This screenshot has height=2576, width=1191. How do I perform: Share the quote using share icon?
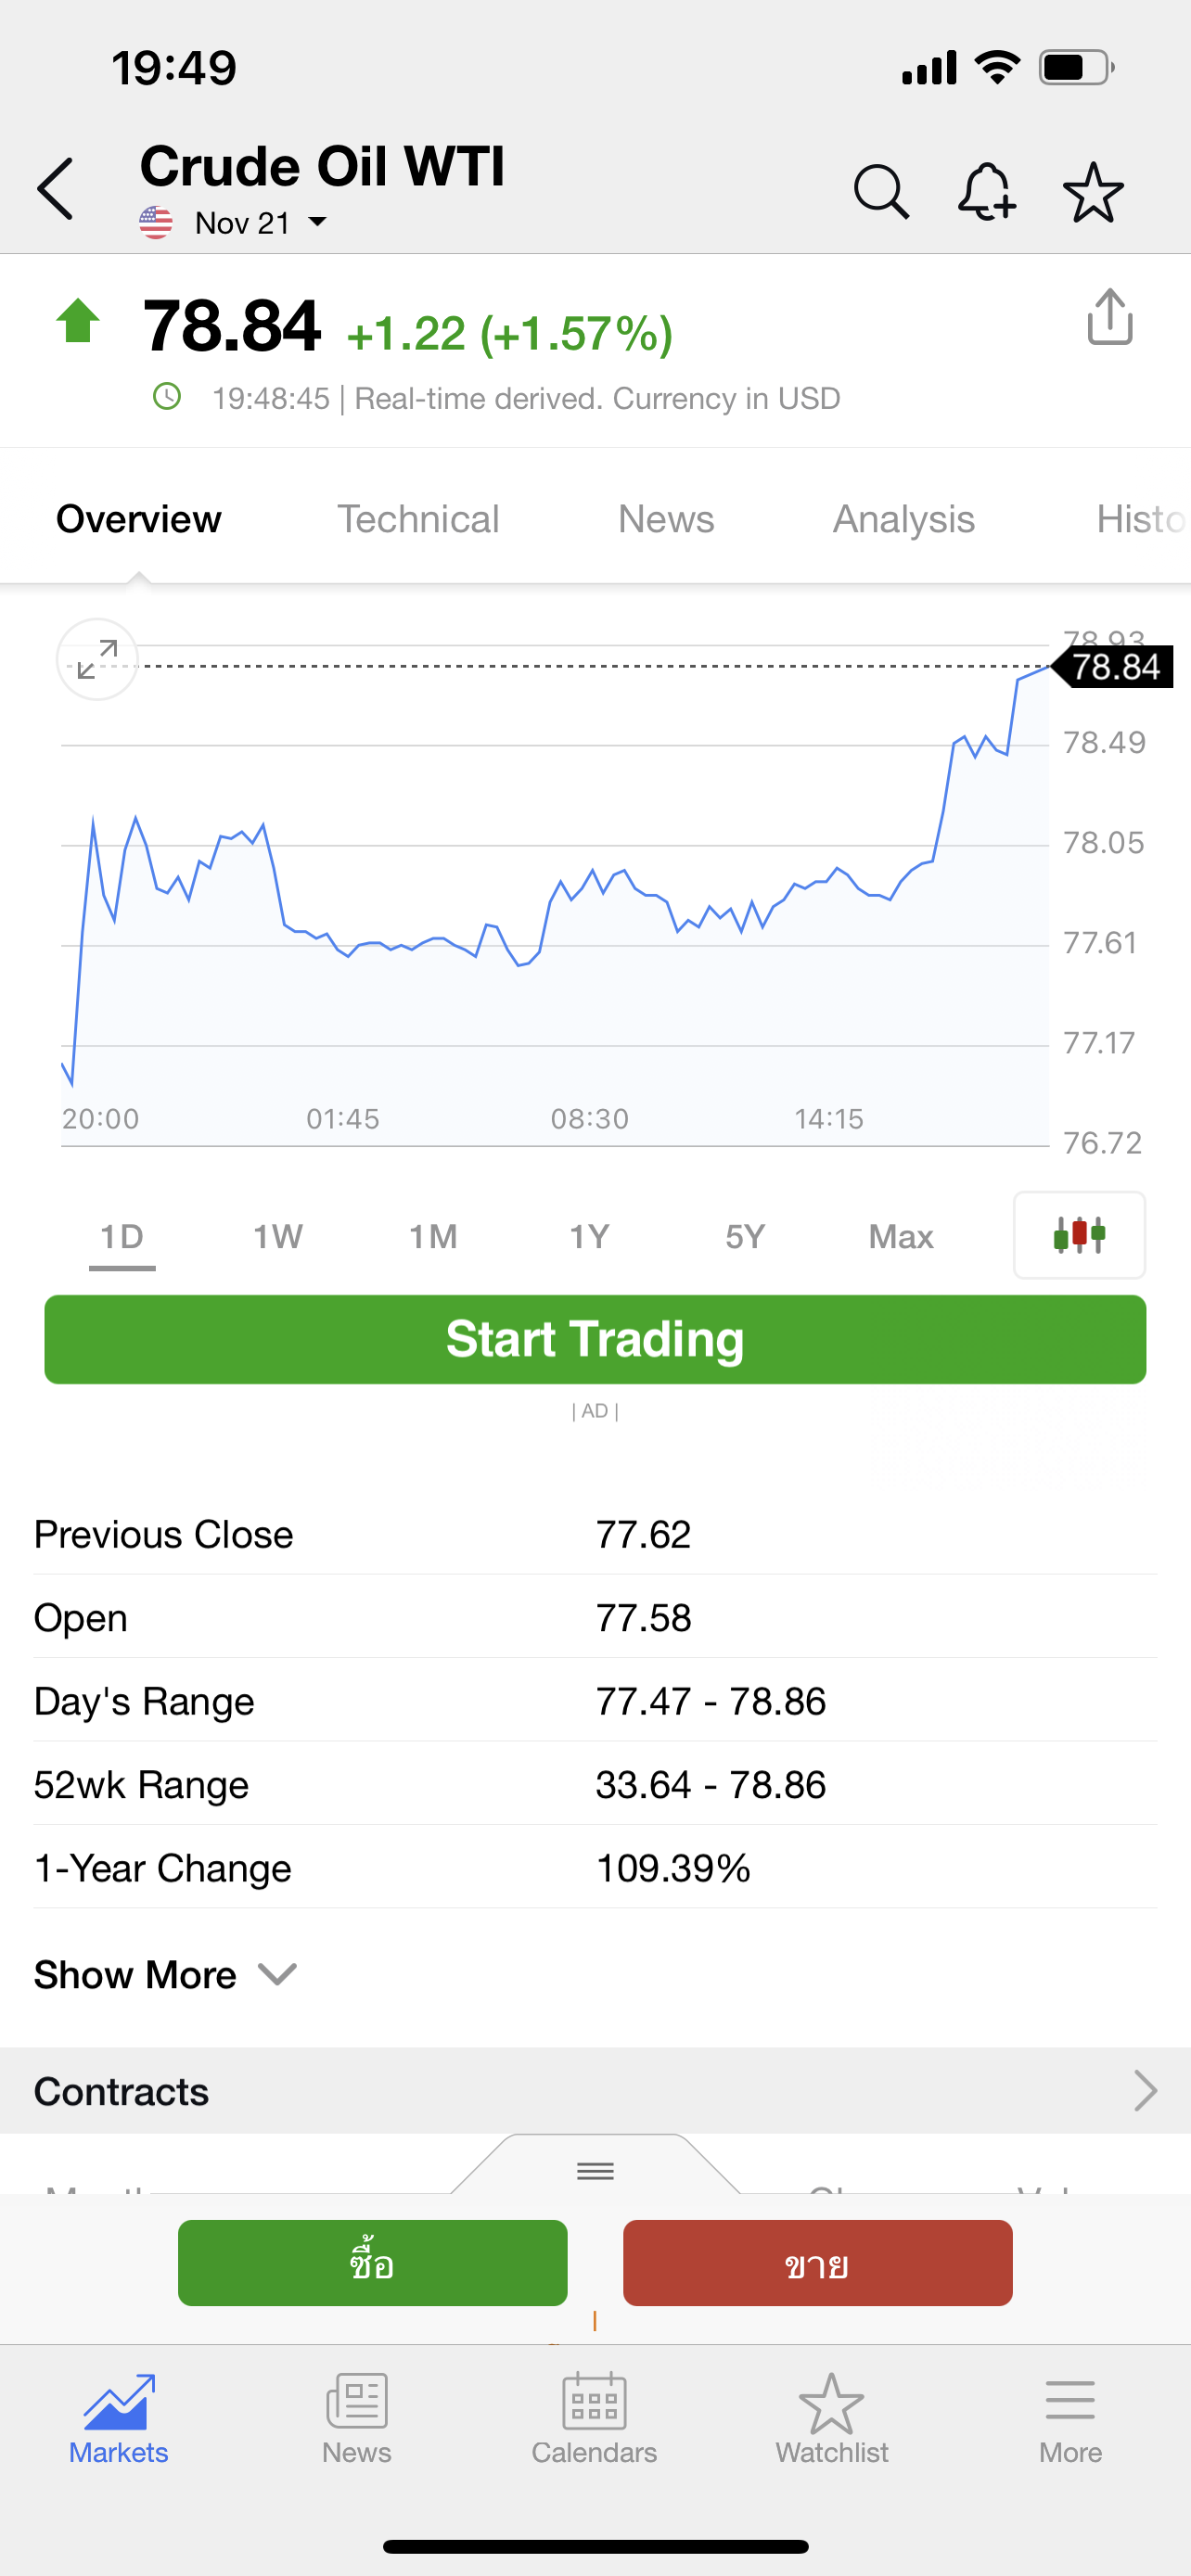pos(1109,318)
